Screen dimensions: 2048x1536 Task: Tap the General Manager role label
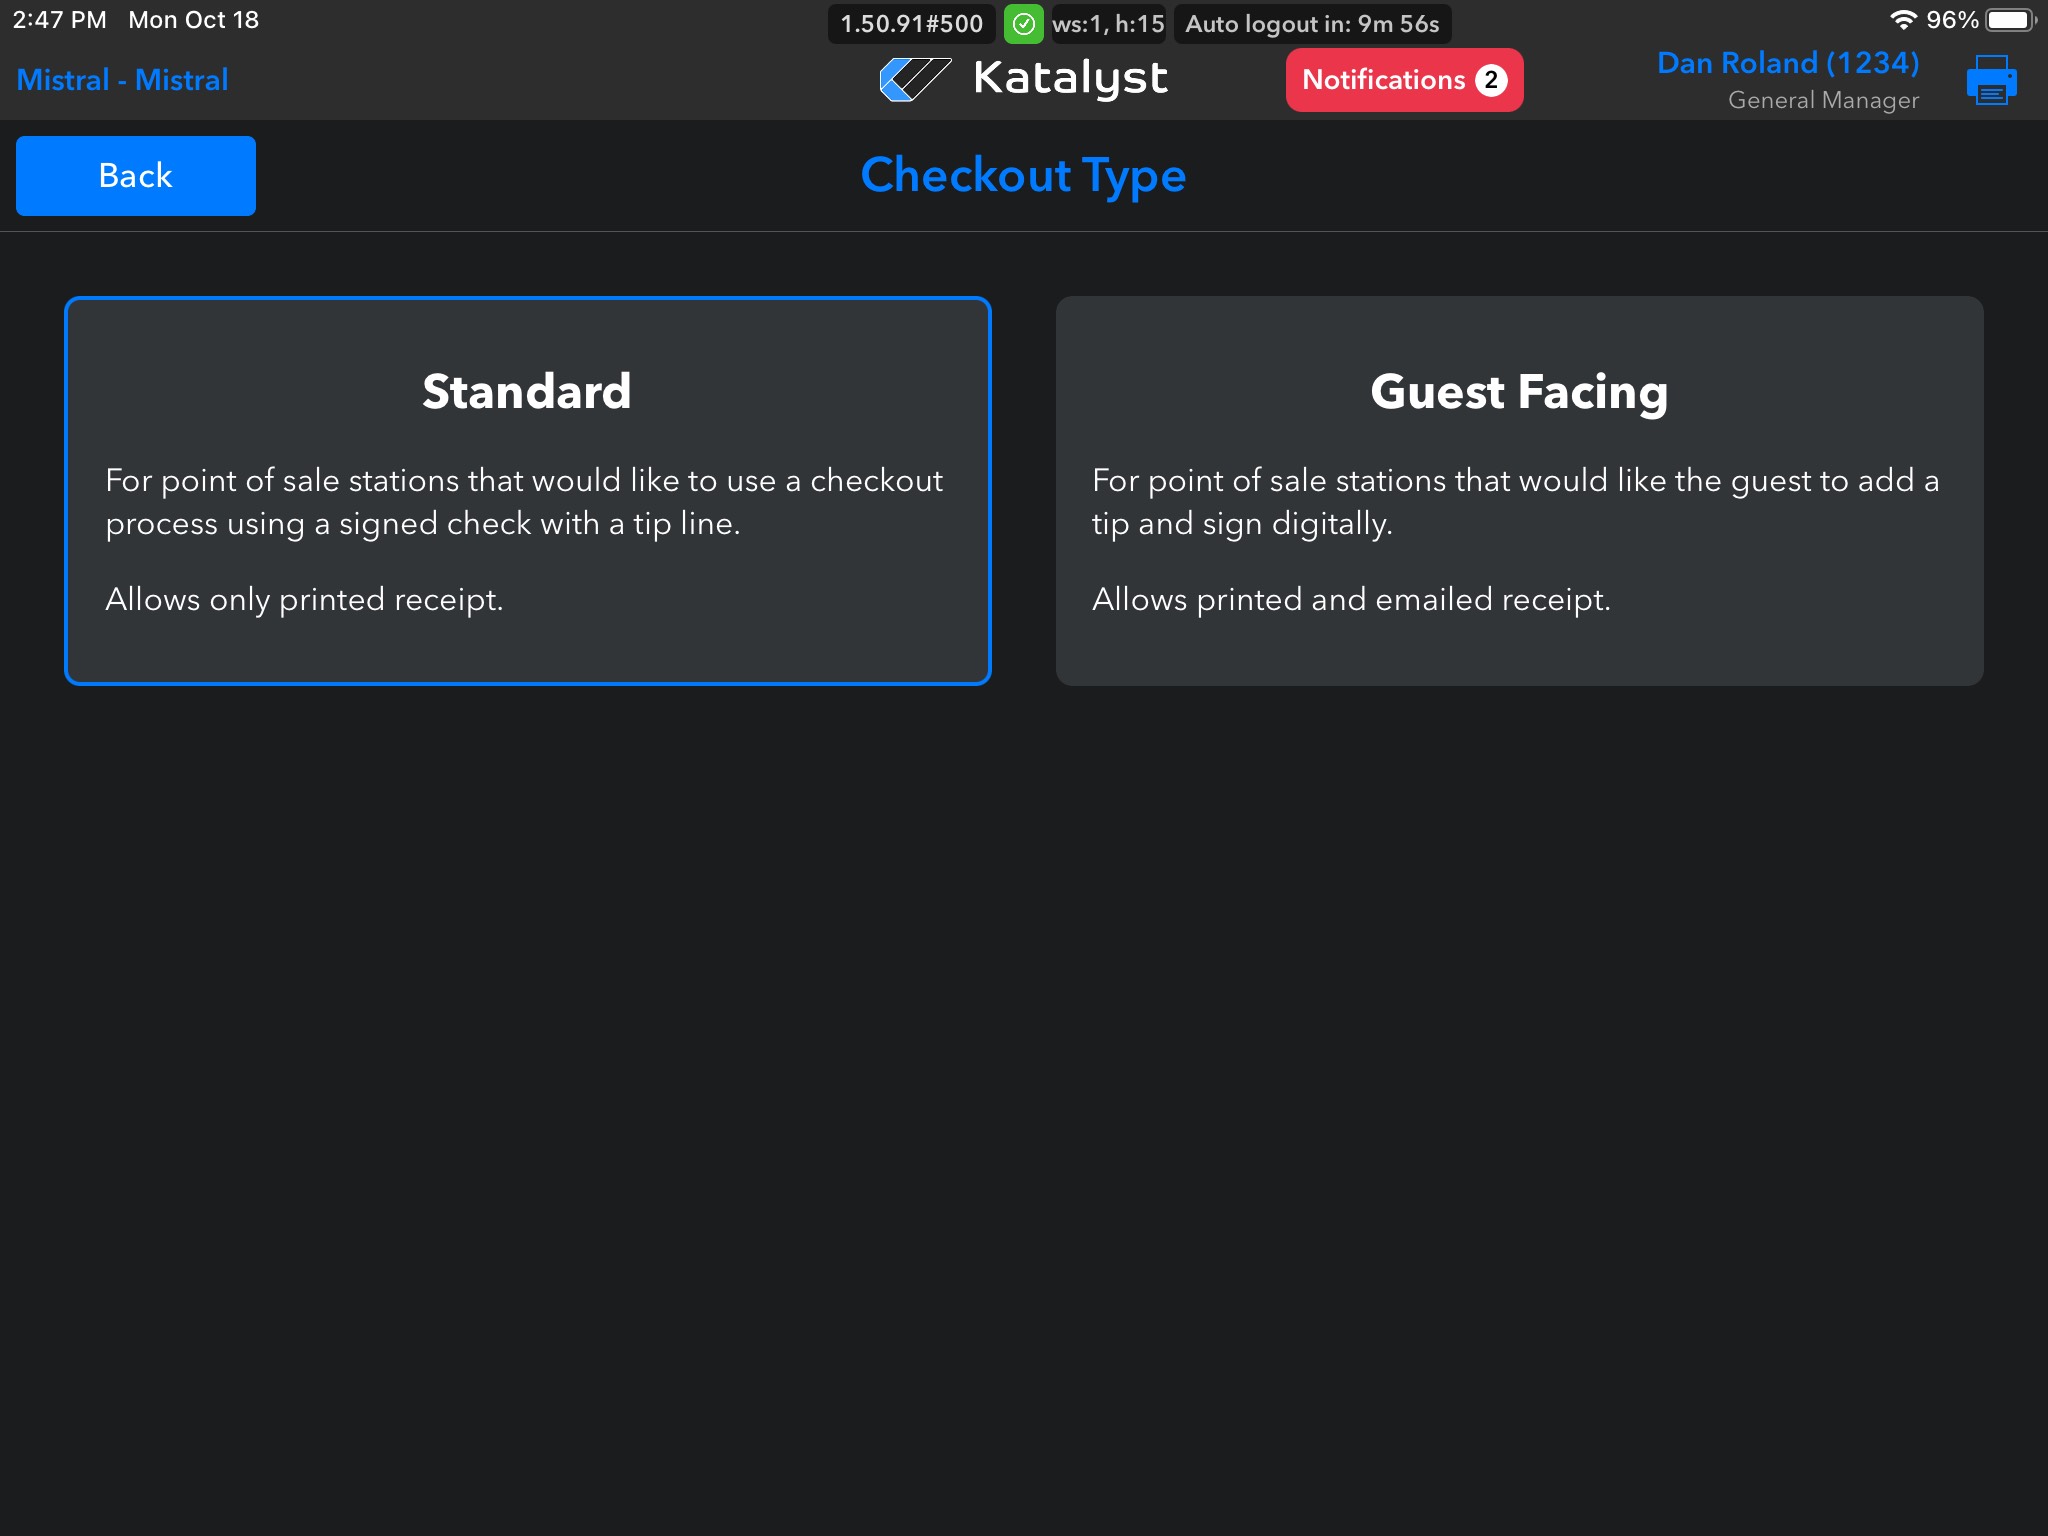tap(1823, 100)
